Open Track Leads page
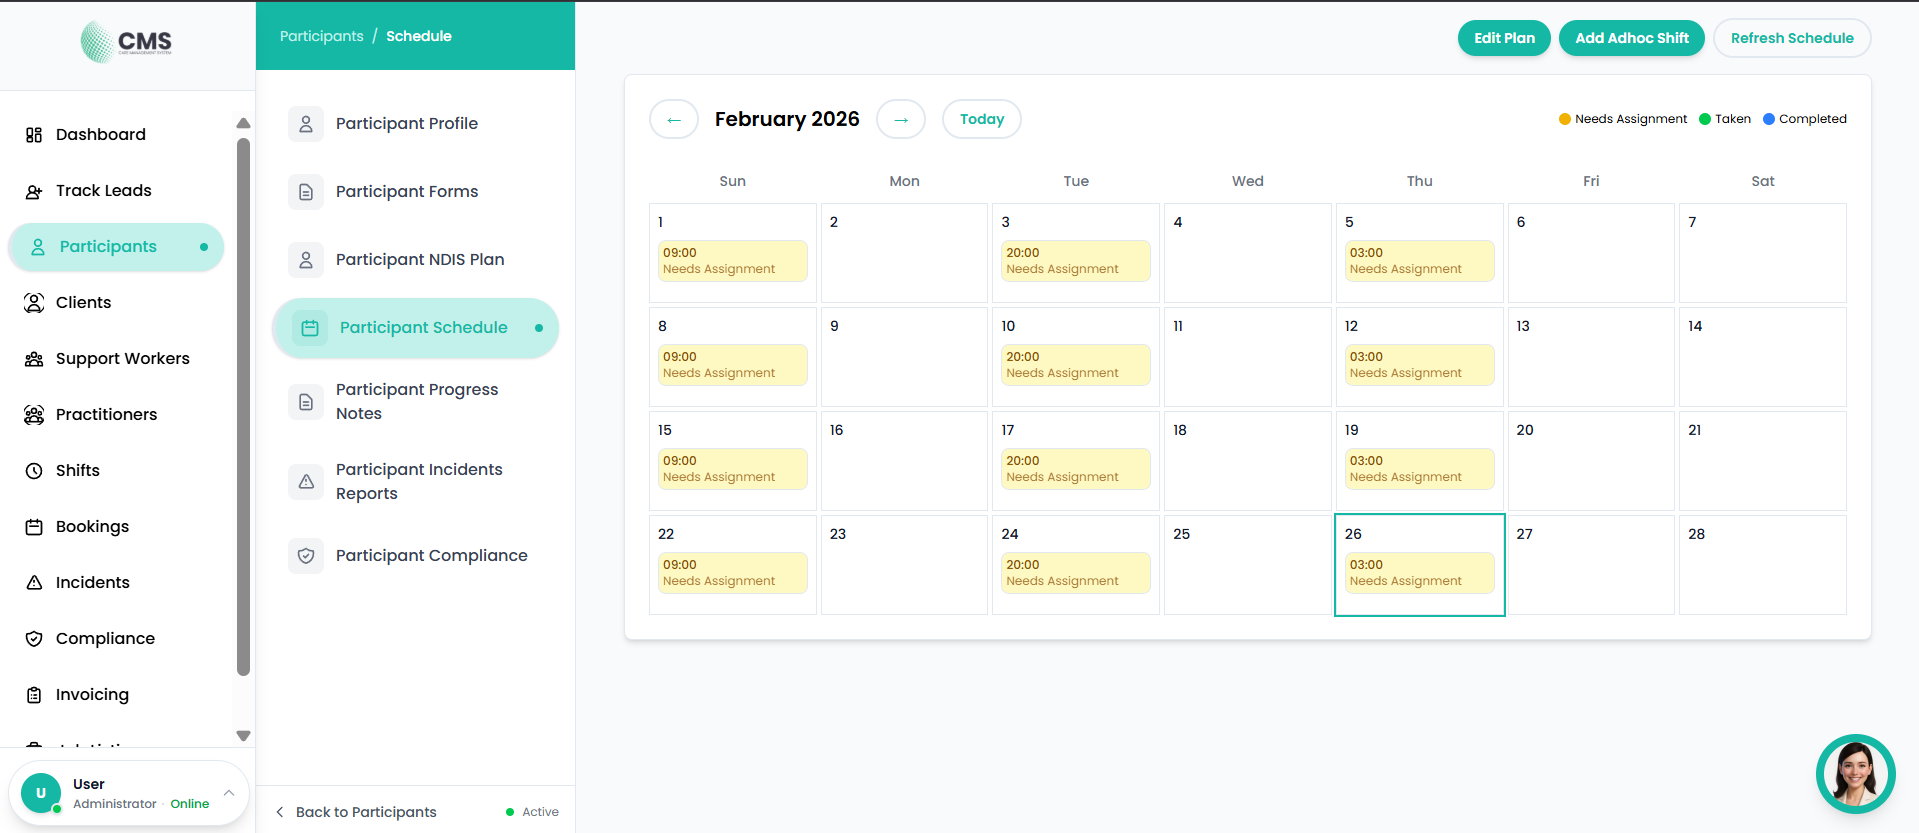Screen dimensions: 1919x833 [x=116, y=191]
